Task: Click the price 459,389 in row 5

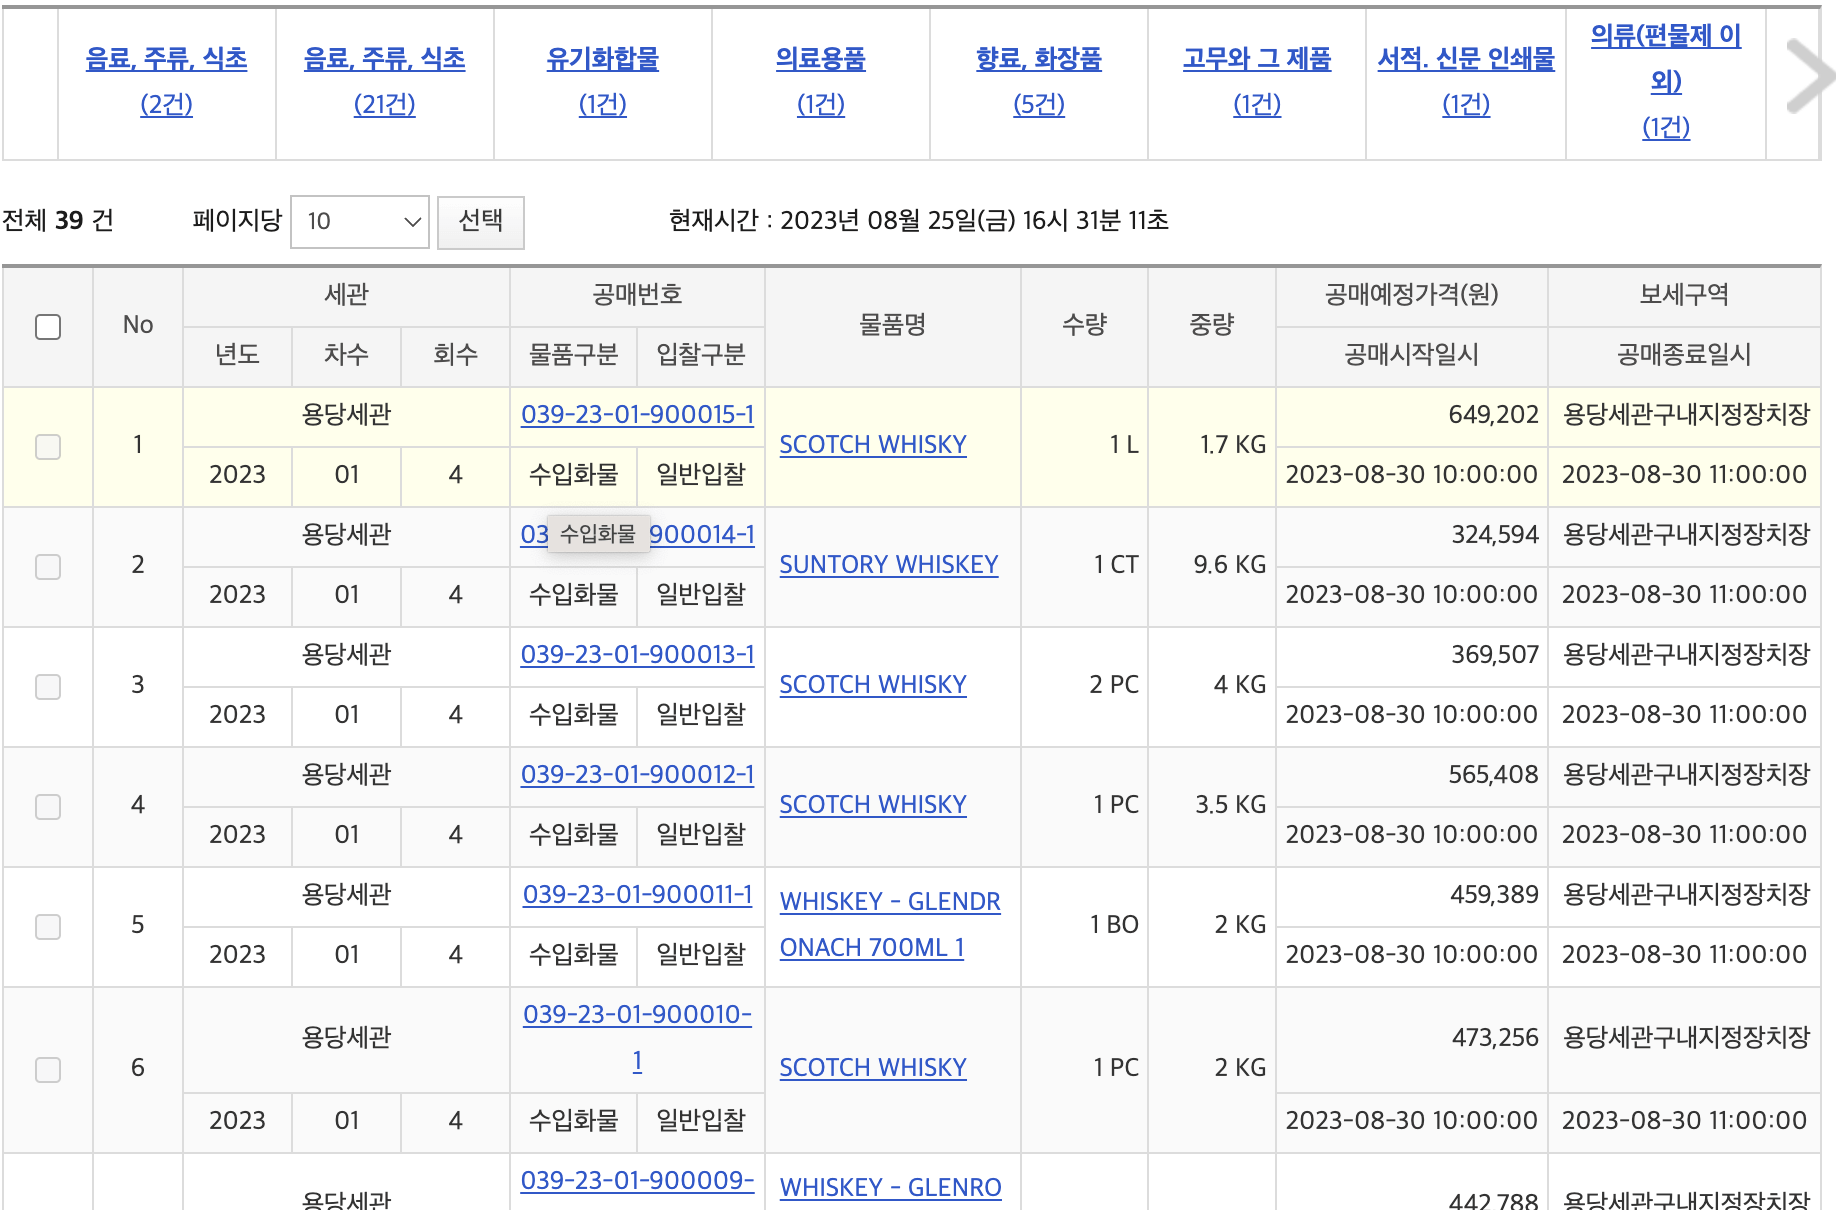Action: click(x=1494, y=895)
